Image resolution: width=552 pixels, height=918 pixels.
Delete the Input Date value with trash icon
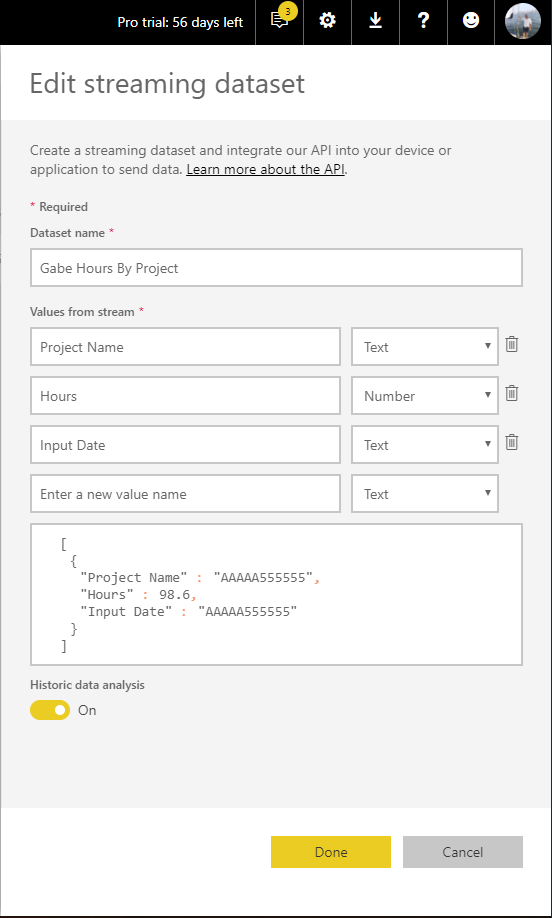(x=512, y=442)
